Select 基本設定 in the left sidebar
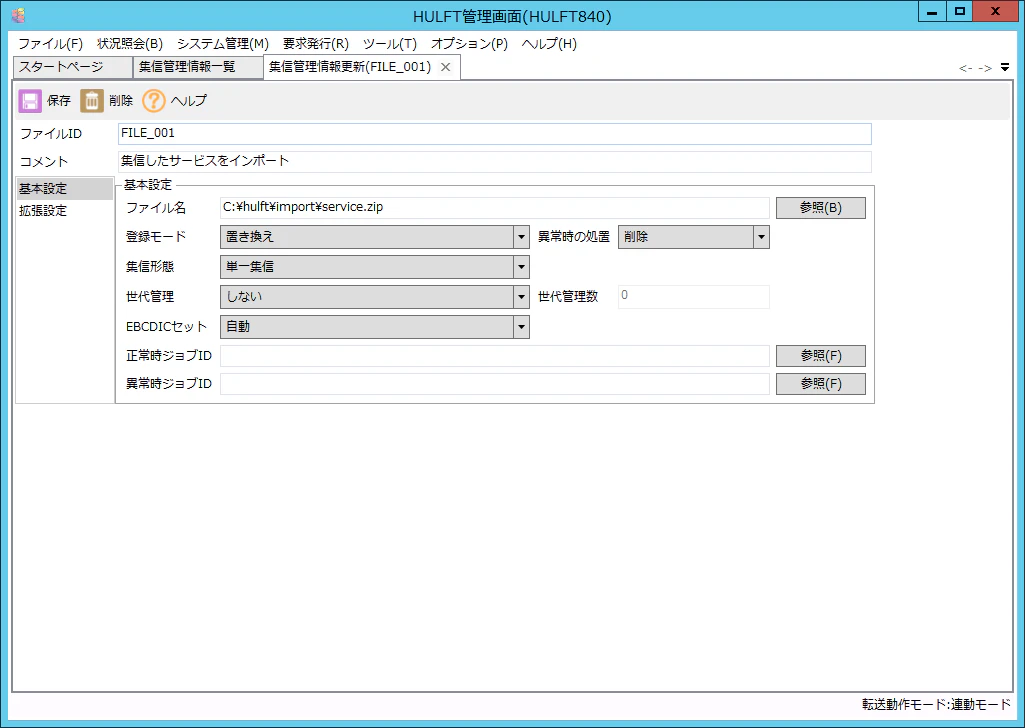Viewport: 1025px width, 728px height. (64, 189)
